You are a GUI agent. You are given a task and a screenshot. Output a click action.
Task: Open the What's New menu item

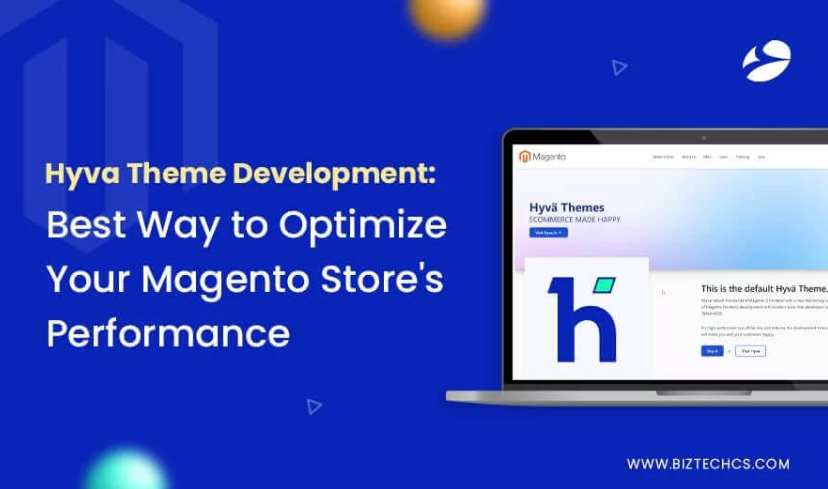click(663, 157)
